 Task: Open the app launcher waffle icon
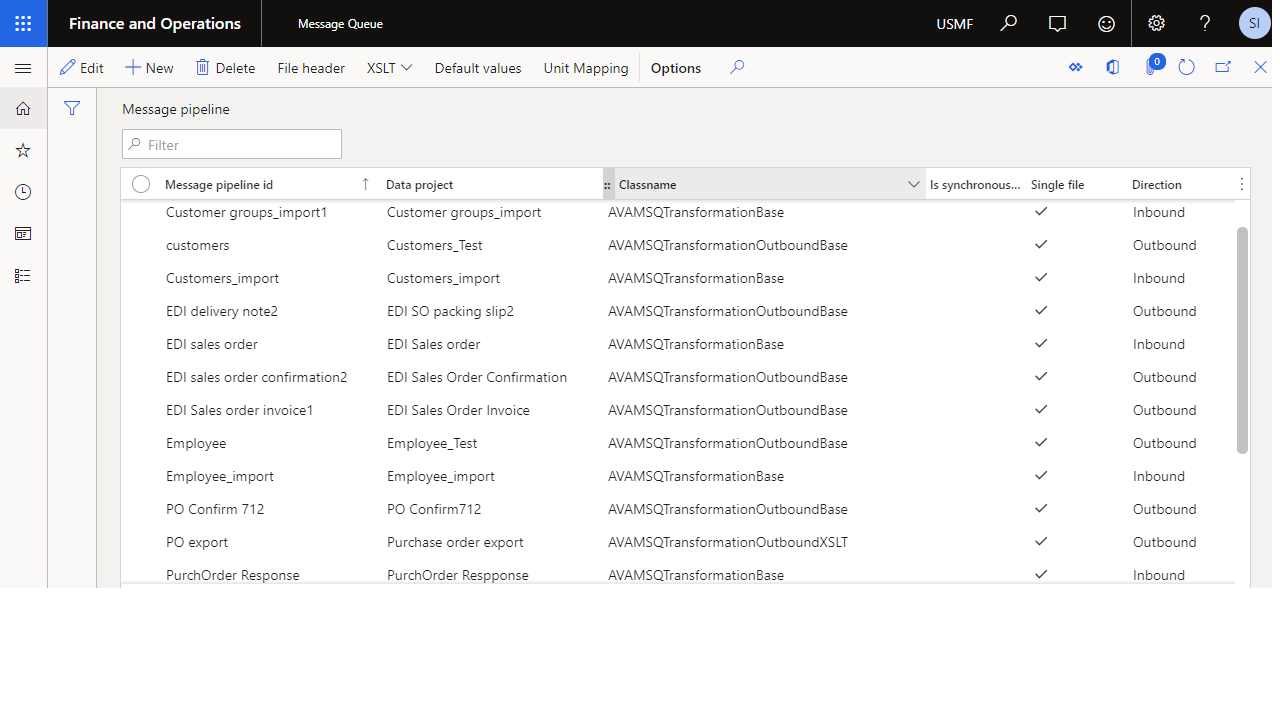(23, 23)
